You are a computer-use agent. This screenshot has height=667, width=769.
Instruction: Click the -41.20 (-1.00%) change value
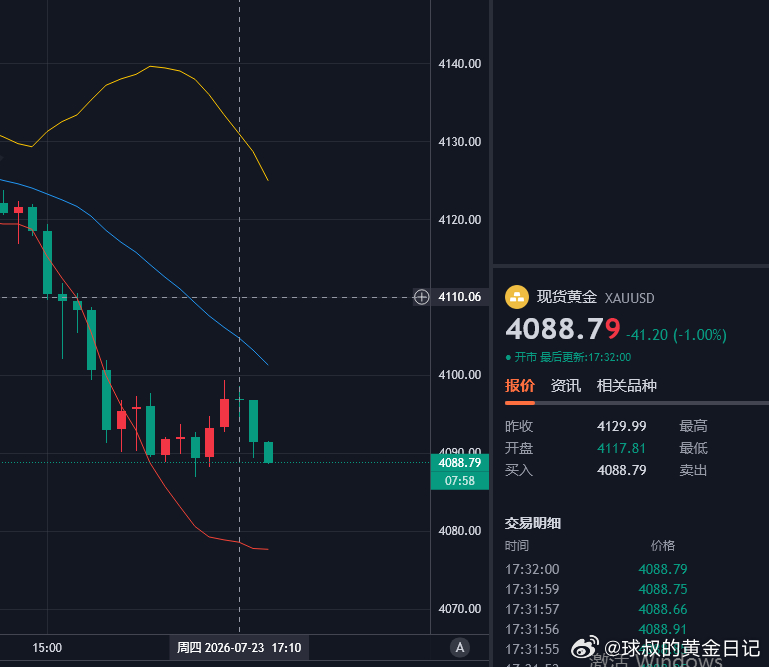[x=676, y=335]
